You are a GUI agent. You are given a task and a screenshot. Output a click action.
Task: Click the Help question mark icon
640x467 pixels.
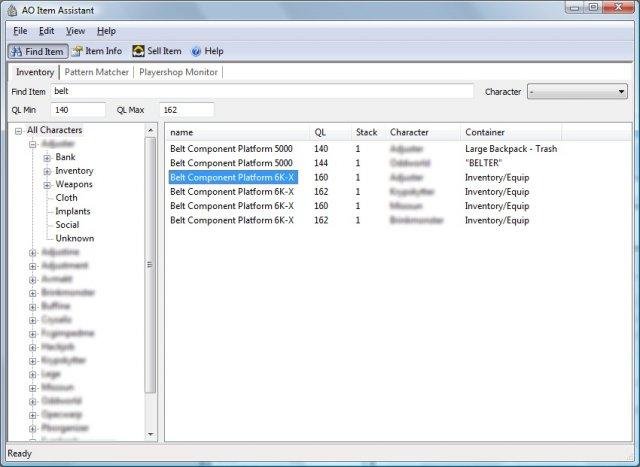196,51
